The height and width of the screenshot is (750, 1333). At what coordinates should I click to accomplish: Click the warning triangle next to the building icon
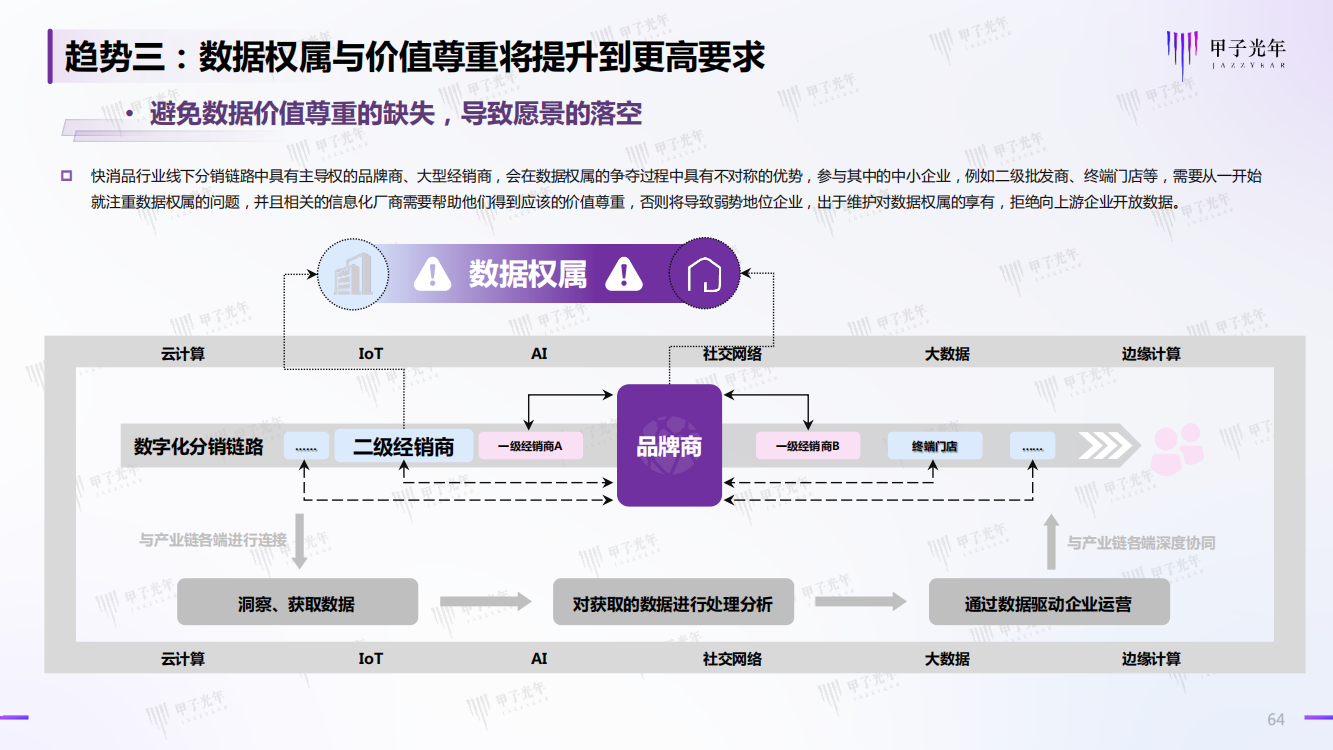point(432,272)
